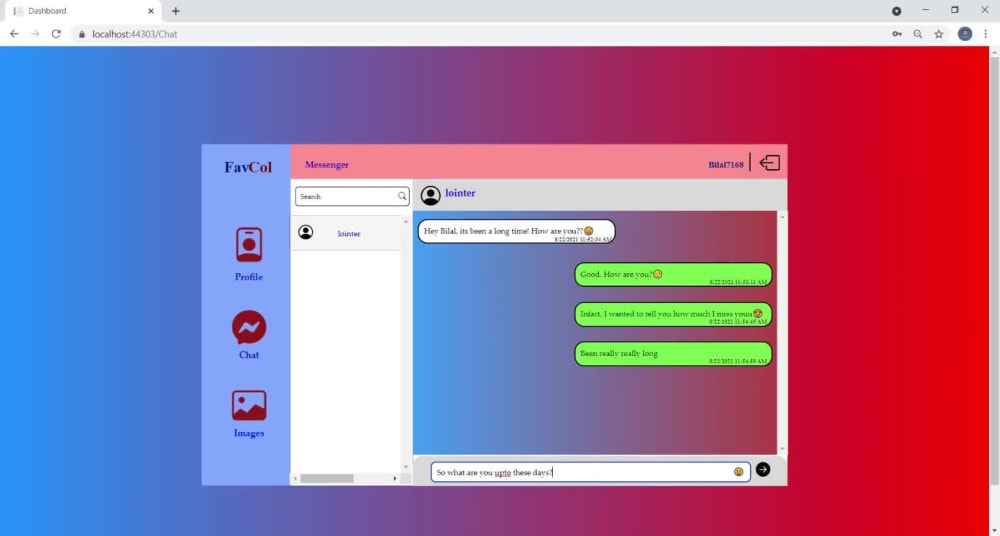The width and height of the screenshot is (1000, 536).
Task: Open the Chat messenger icon
Action: tap(249, 327)
